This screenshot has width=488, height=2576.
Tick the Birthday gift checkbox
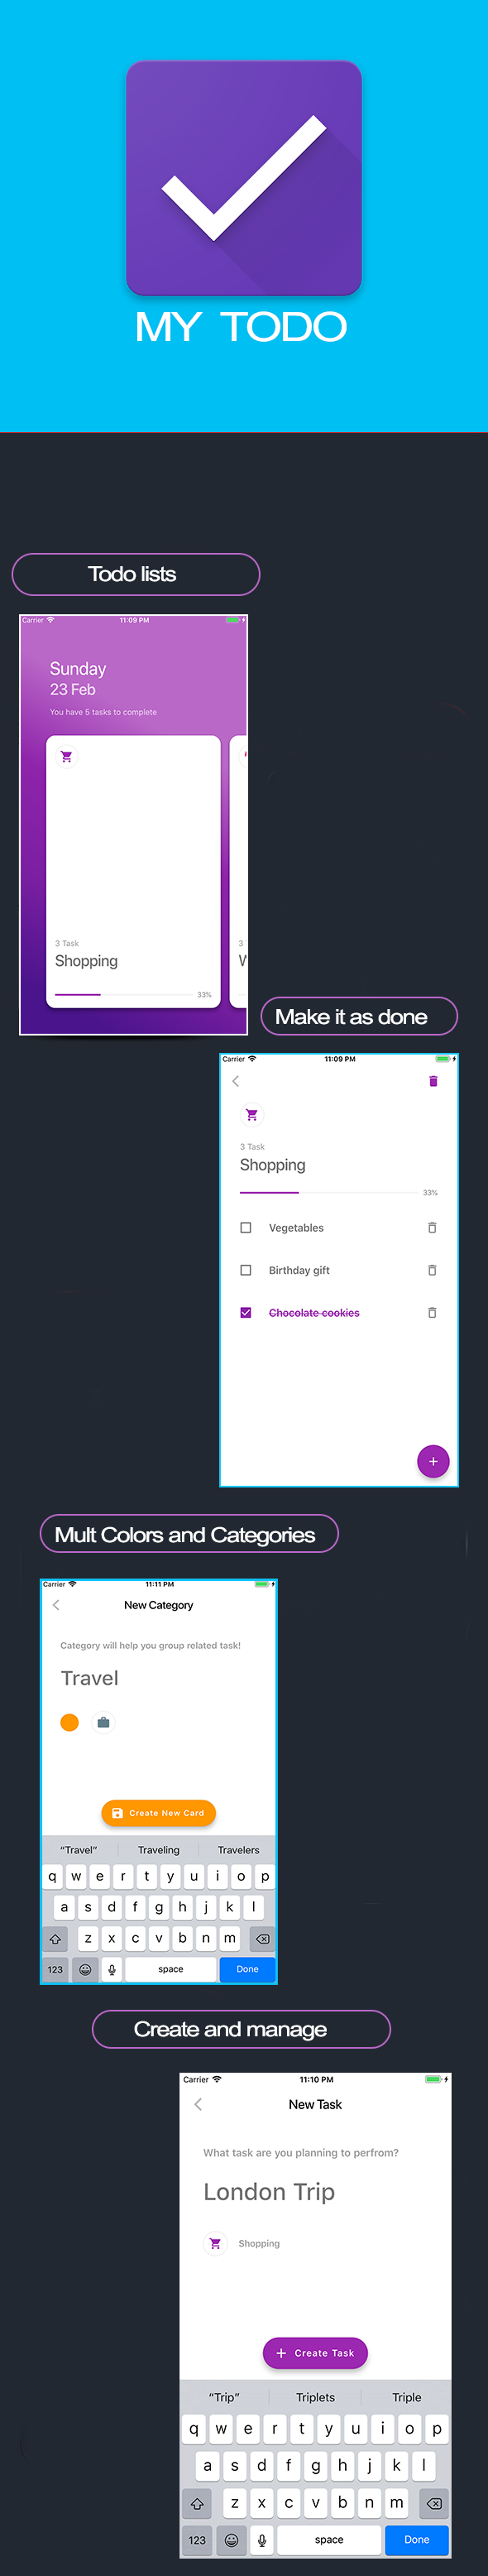click(x=246, y=1270)
